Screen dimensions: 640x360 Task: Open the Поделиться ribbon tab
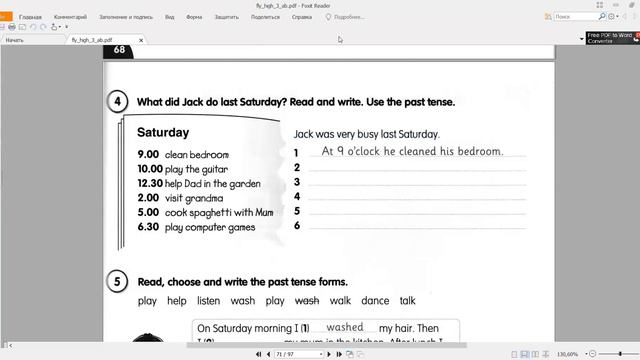pos(265,17)
